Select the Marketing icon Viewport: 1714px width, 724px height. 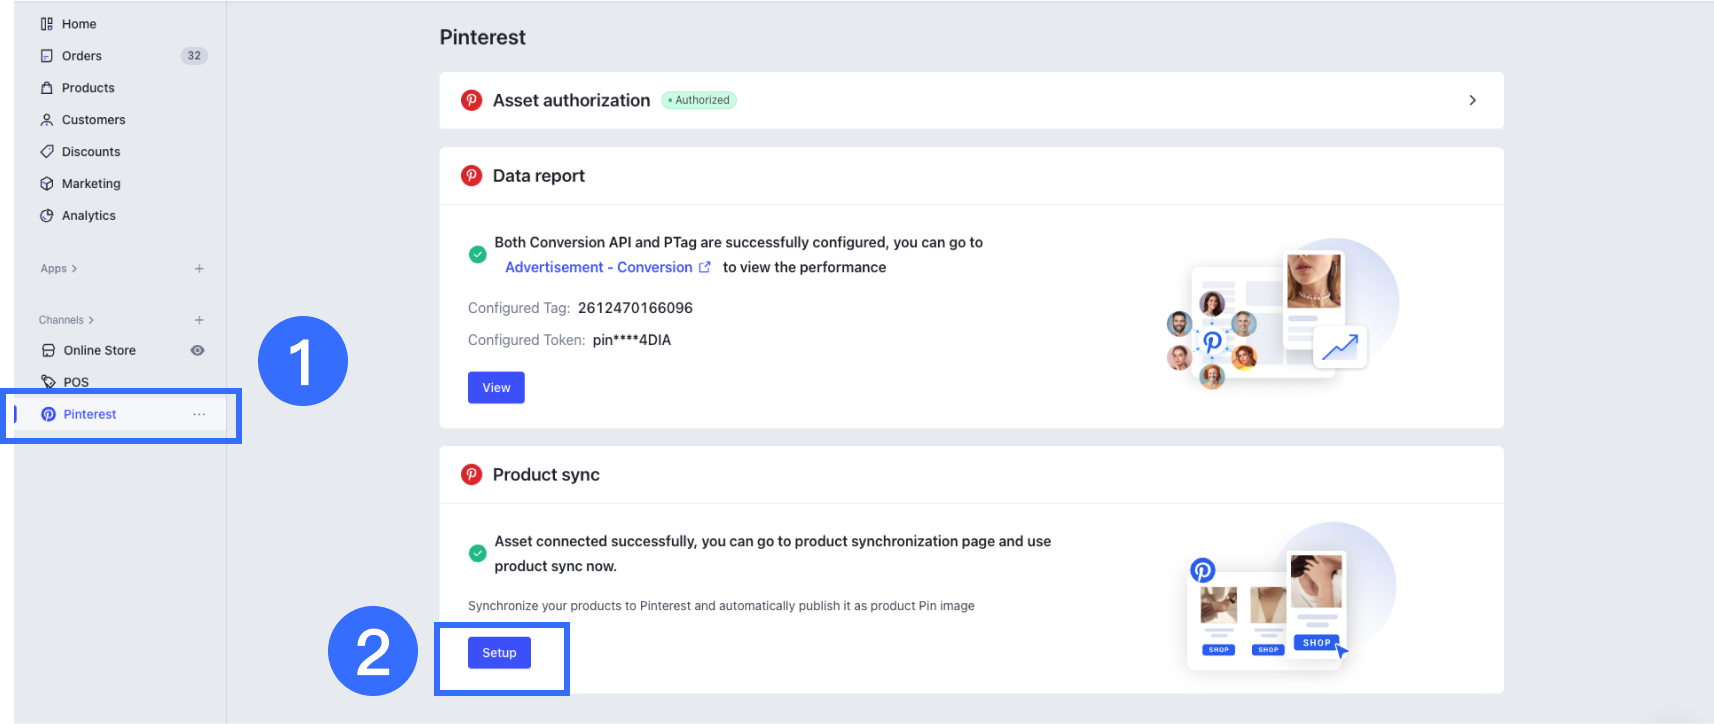click(x=47, y=183)
